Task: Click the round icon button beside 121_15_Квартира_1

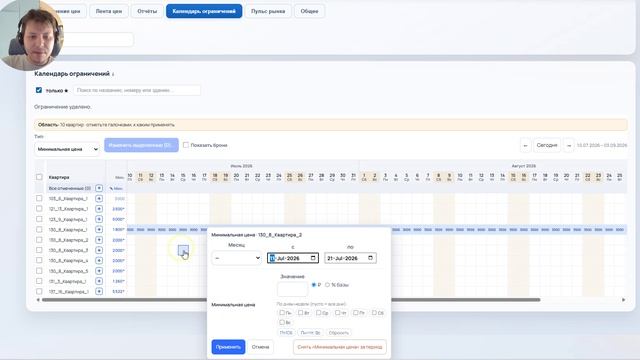Action: pos(99,209)
